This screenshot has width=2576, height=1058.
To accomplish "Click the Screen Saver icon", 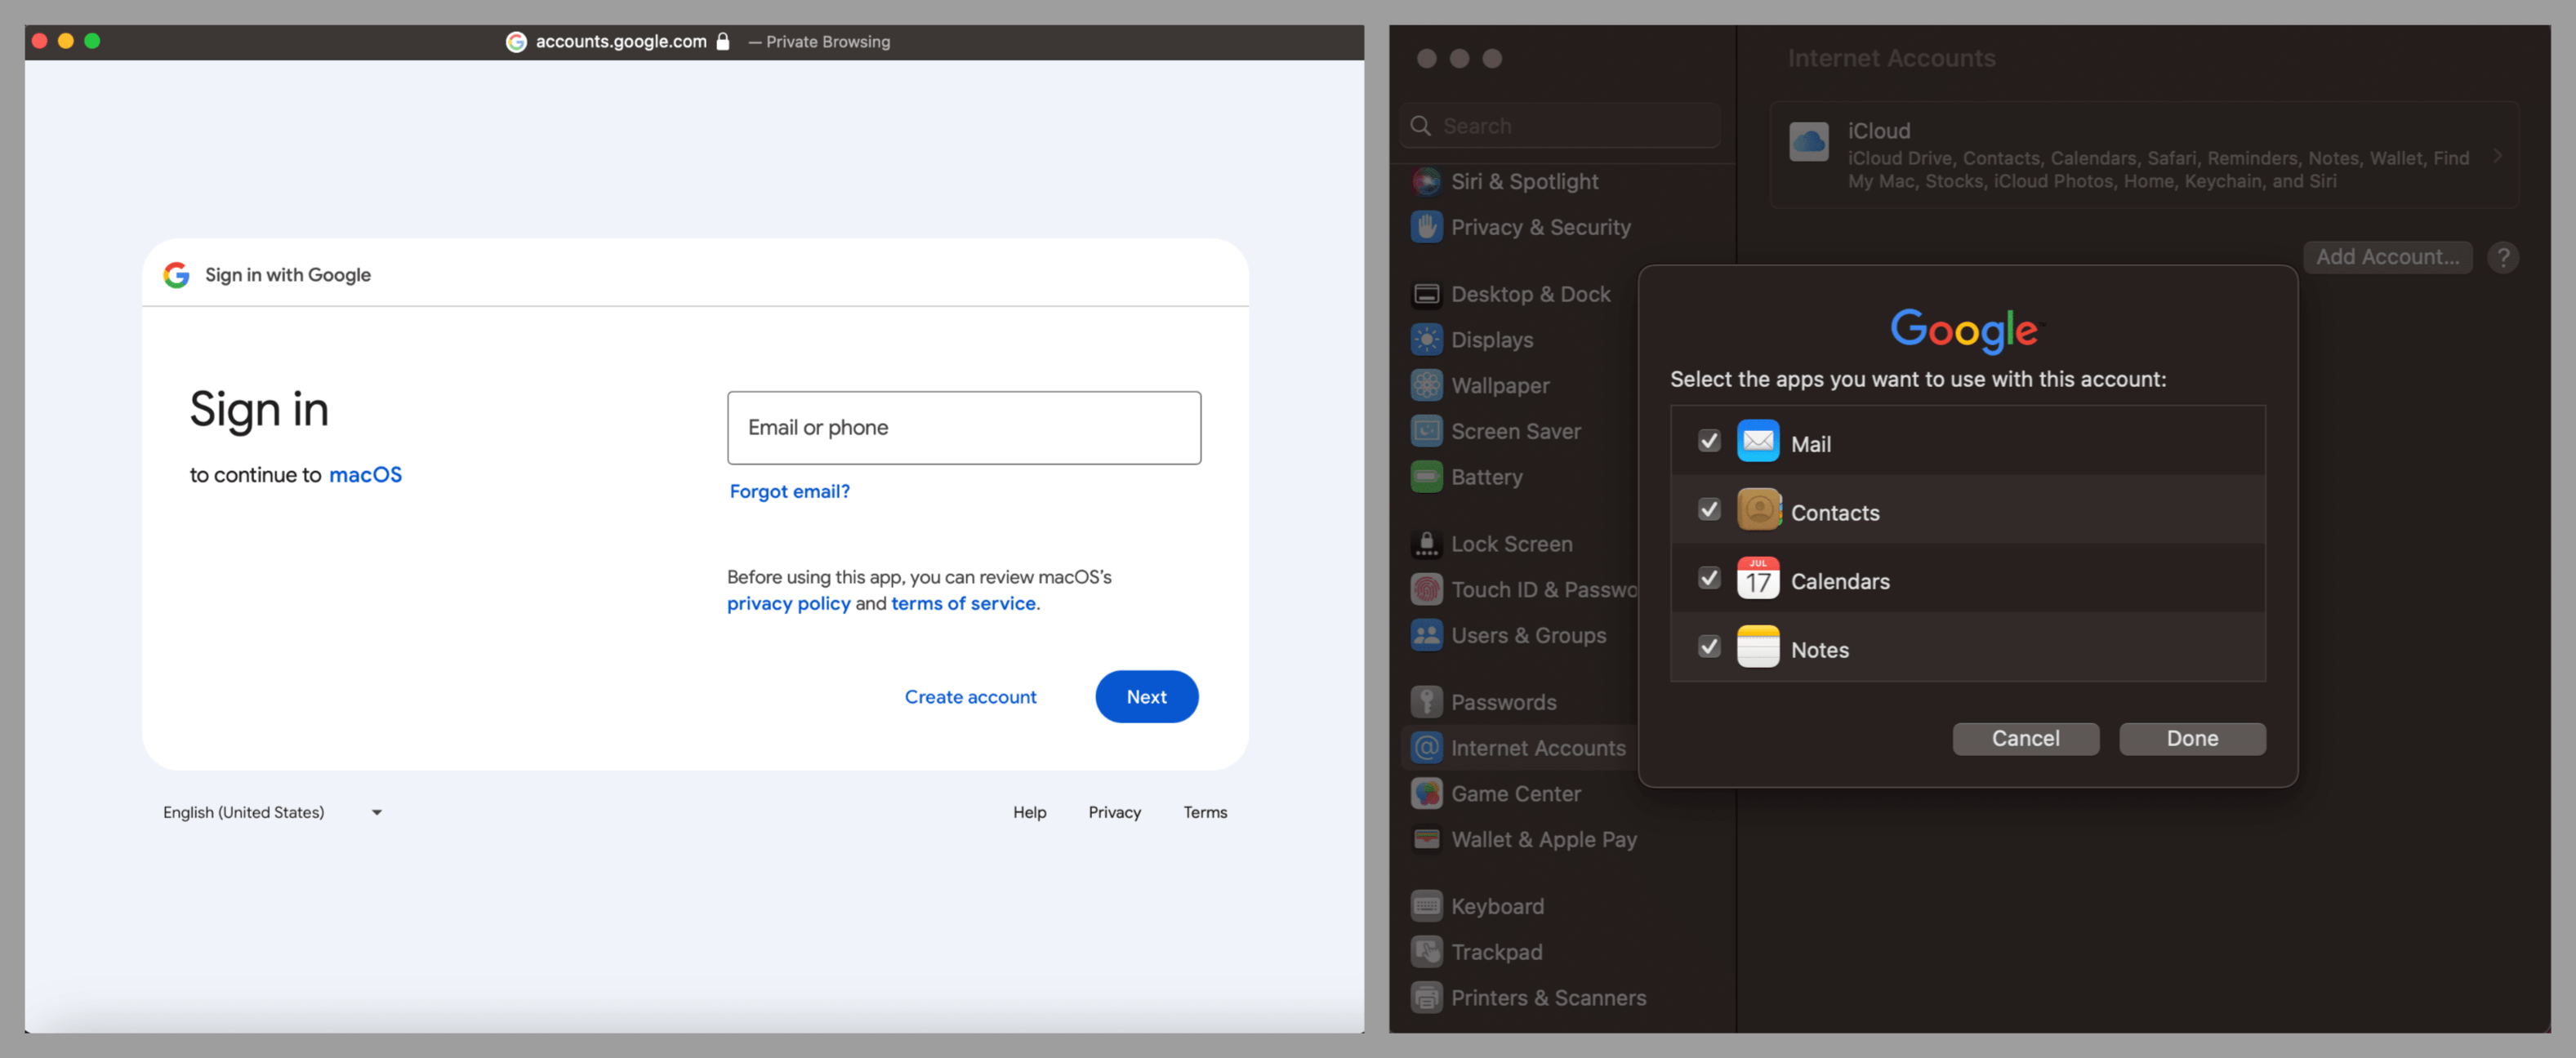I will tap(1426, 431).
